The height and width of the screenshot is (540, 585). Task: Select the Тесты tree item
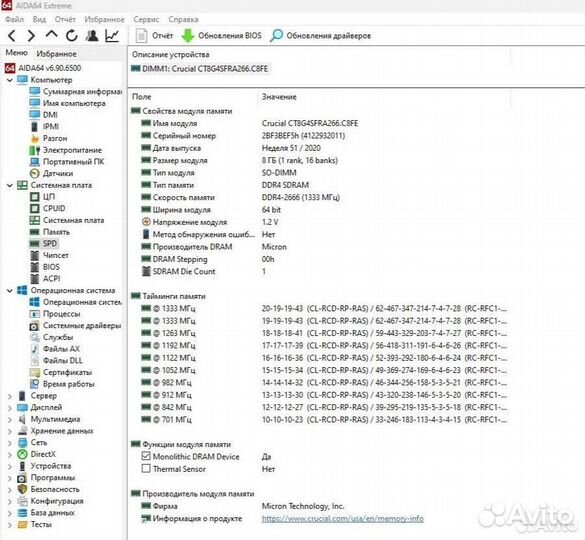[35, 525]
